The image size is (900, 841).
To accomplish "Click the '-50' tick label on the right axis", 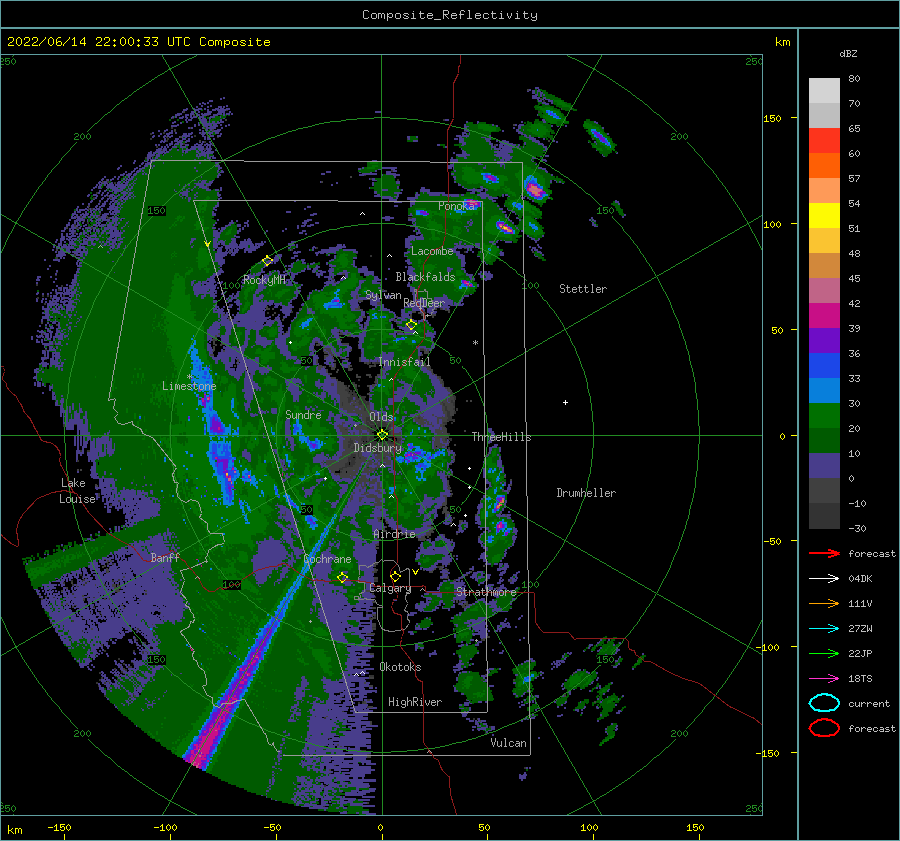I will [775, 541].
